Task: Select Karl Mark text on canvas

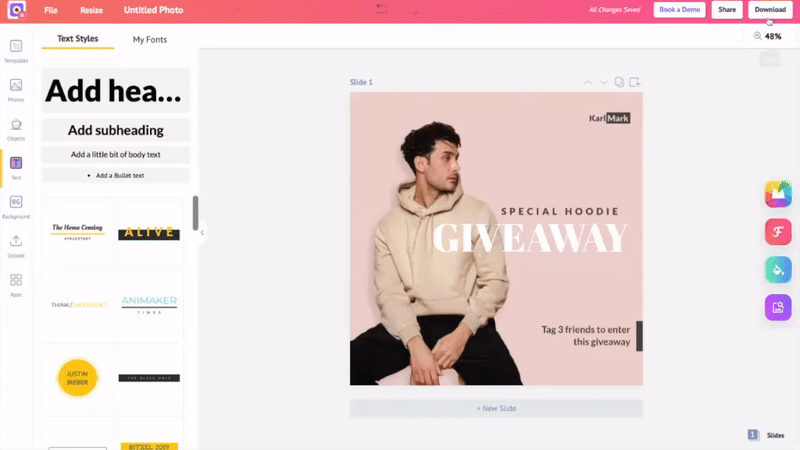Action: coord(609,118)
